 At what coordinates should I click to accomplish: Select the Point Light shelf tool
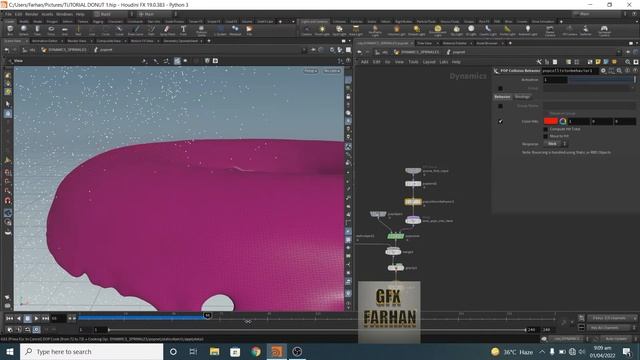[x=322, y=30]
